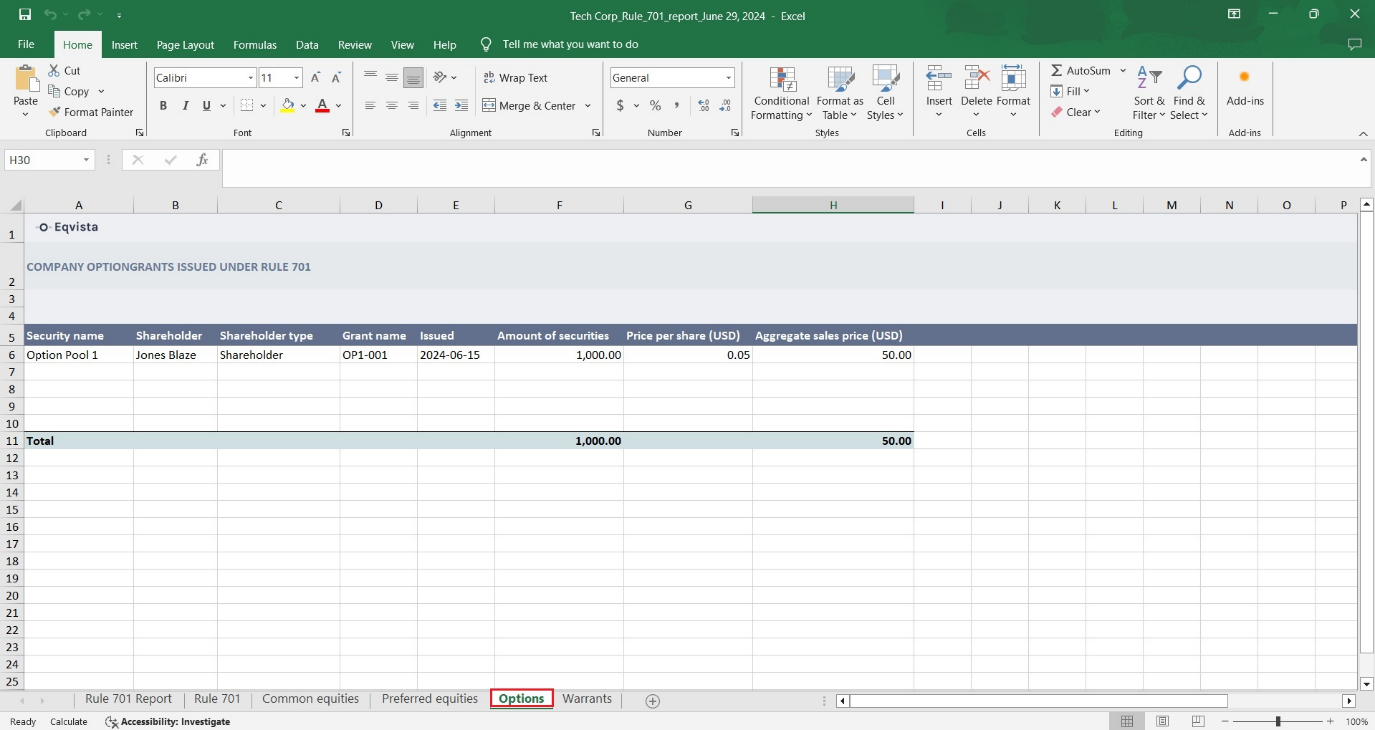Open Conditional Formatting menu
This screenshot has height=730, width=1375.
[781, 94]
